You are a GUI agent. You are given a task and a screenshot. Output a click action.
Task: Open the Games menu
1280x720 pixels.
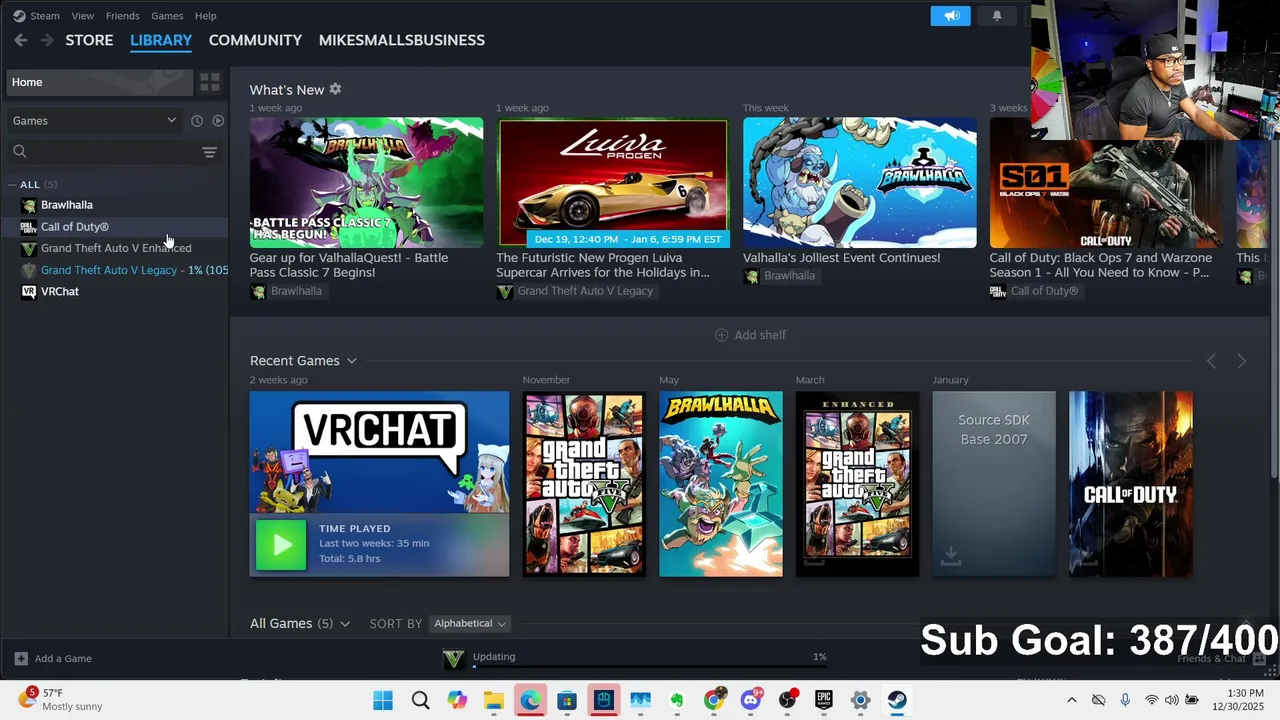[x=167, y=16]
